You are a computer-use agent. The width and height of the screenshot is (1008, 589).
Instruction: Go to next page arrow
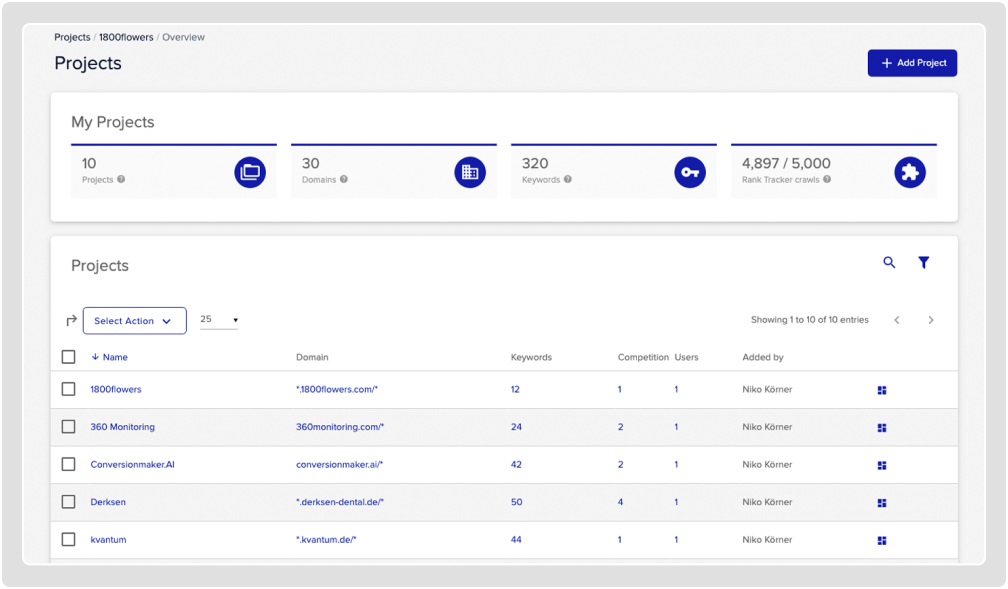(931, 320)
